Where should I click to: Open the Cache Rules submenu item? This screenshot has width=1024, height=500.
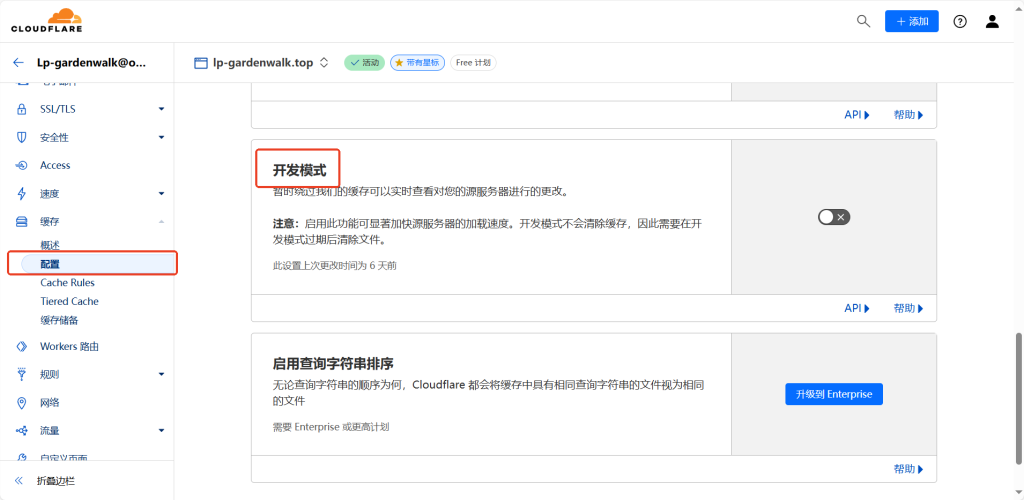(x=67, y=283)
